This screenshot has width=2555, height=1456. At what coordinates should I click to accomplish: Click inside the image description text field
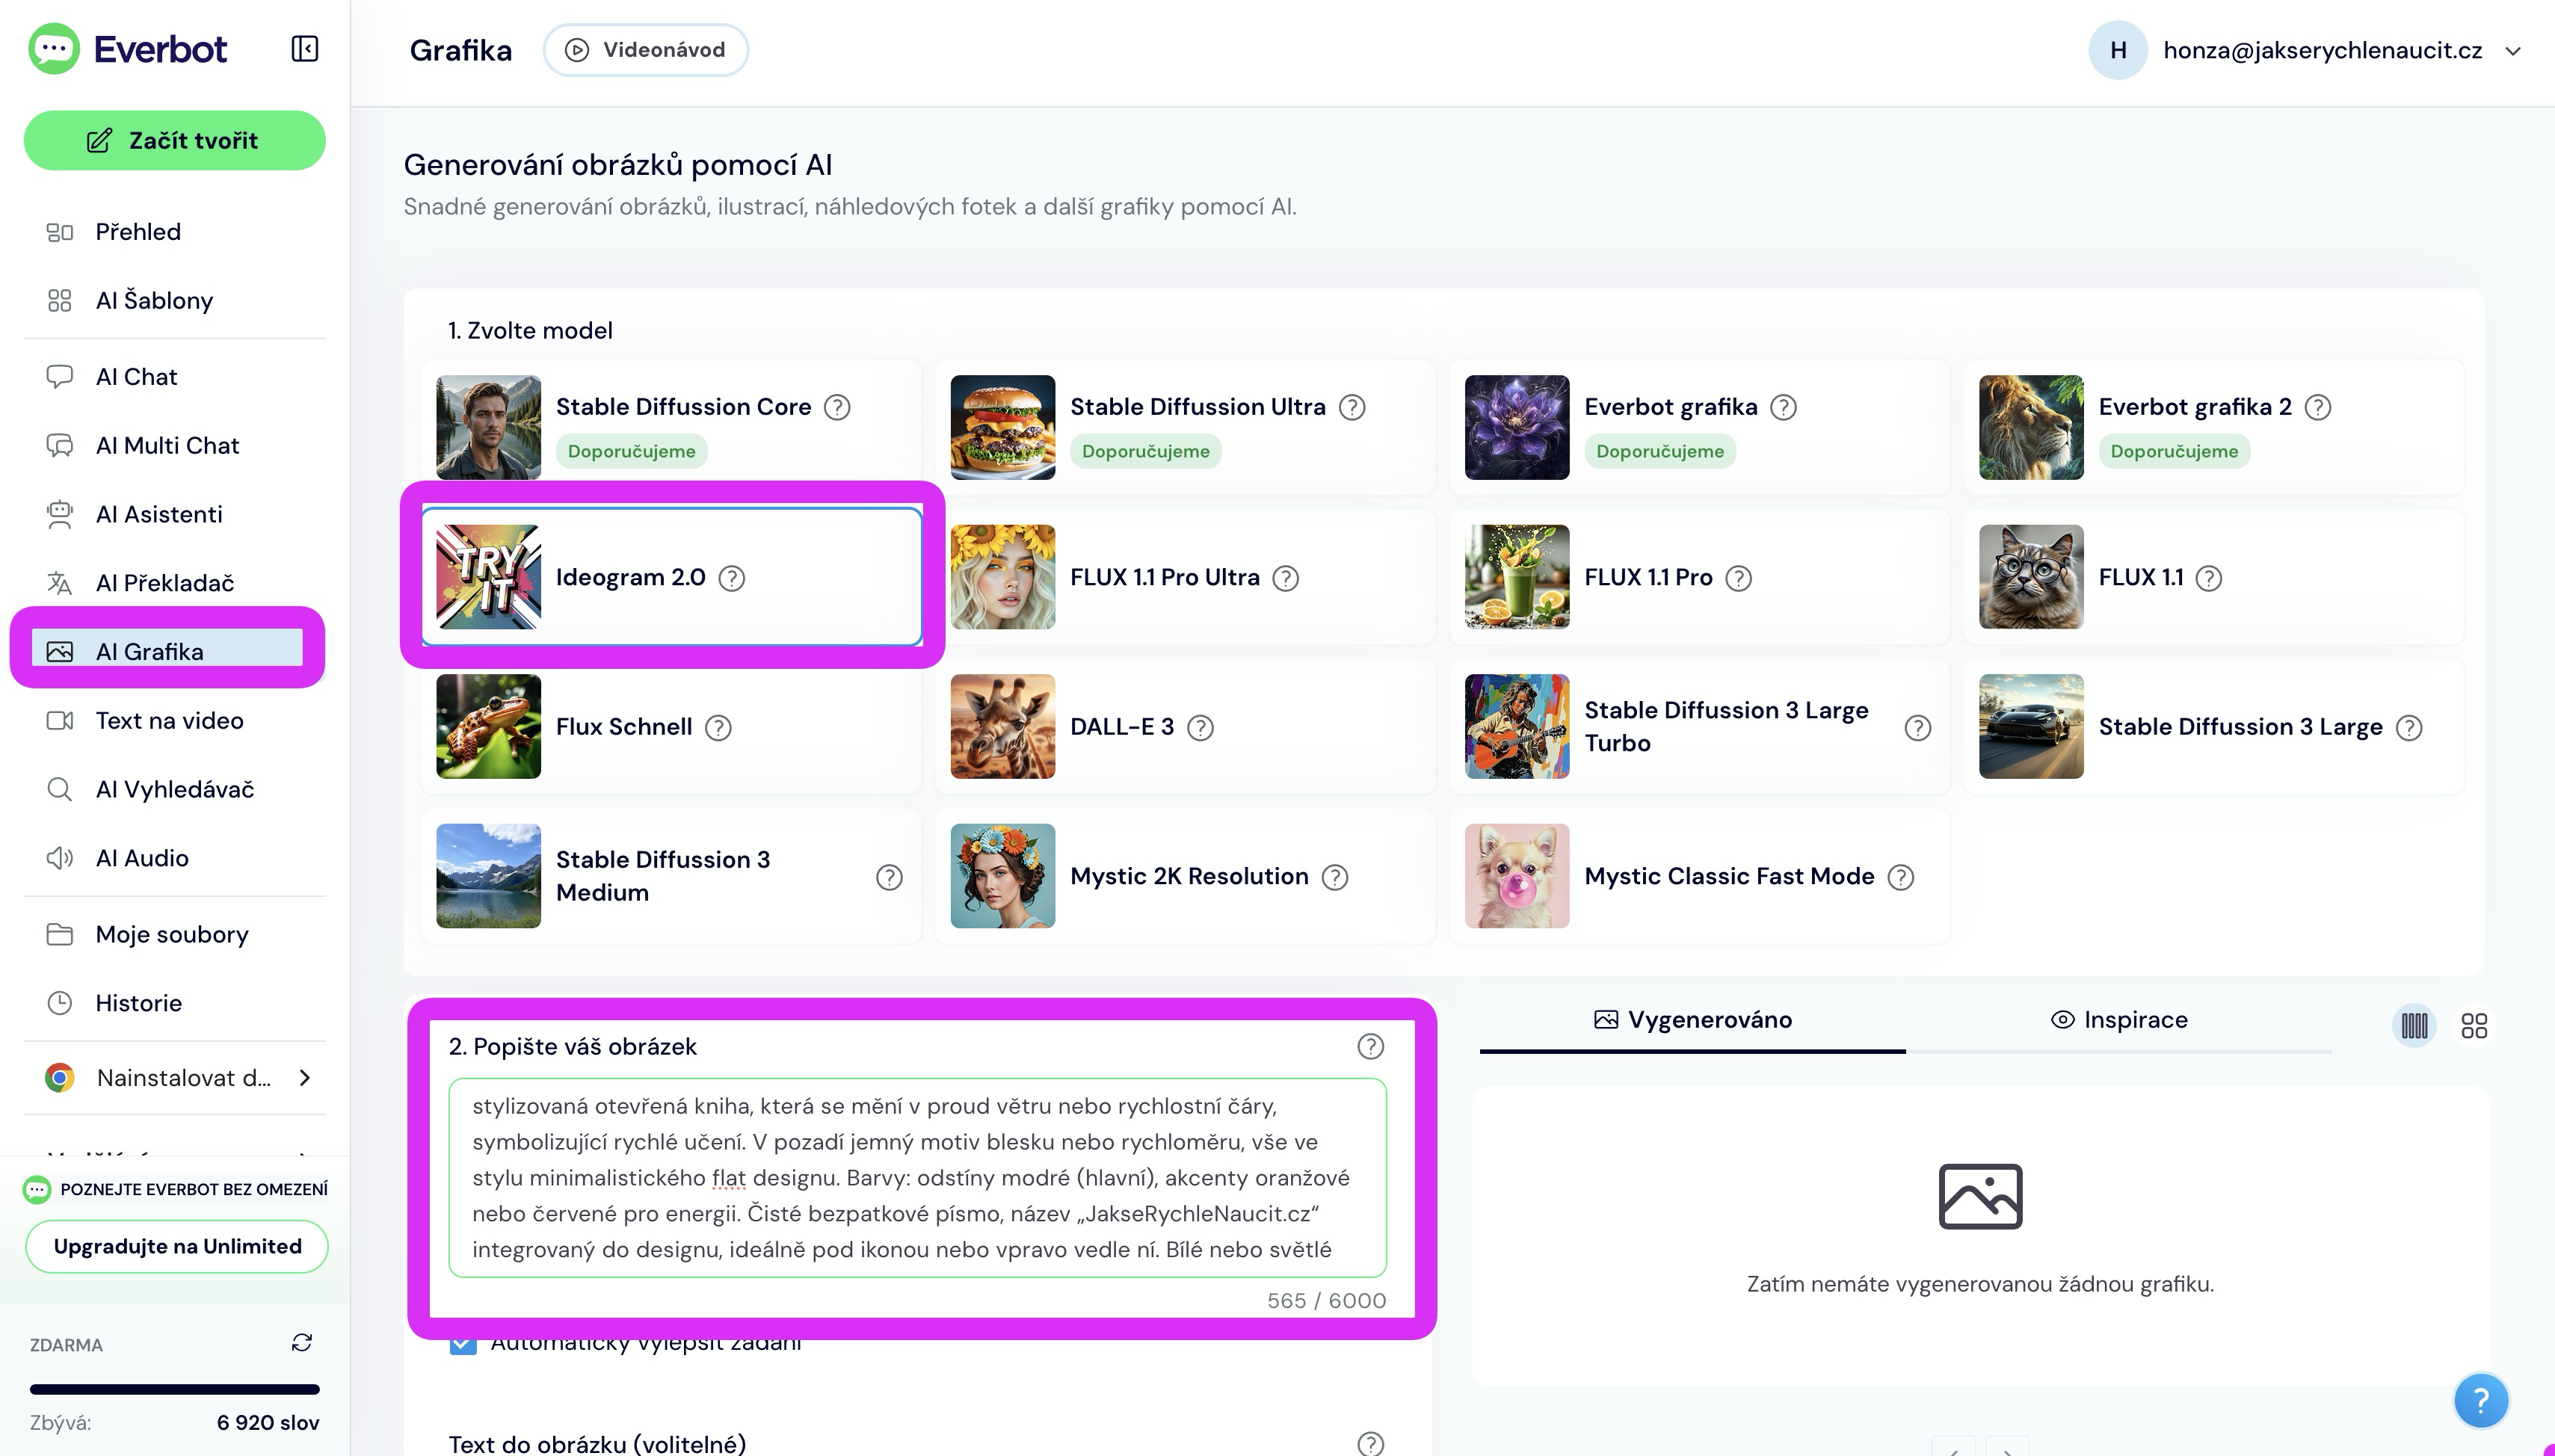[917, 1177]
